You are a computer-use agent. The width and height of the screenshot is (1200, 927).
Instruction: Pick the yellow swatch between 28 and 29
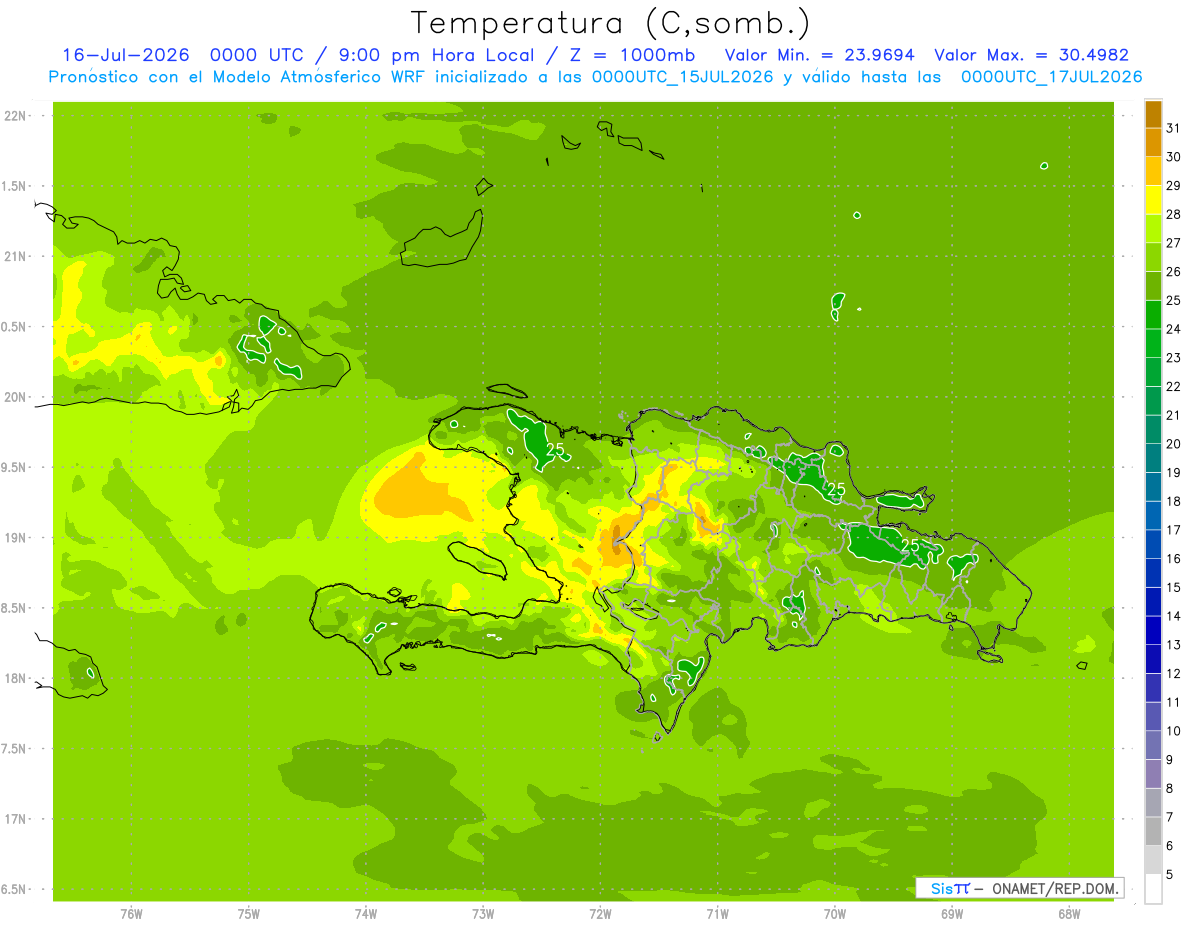1153,201
